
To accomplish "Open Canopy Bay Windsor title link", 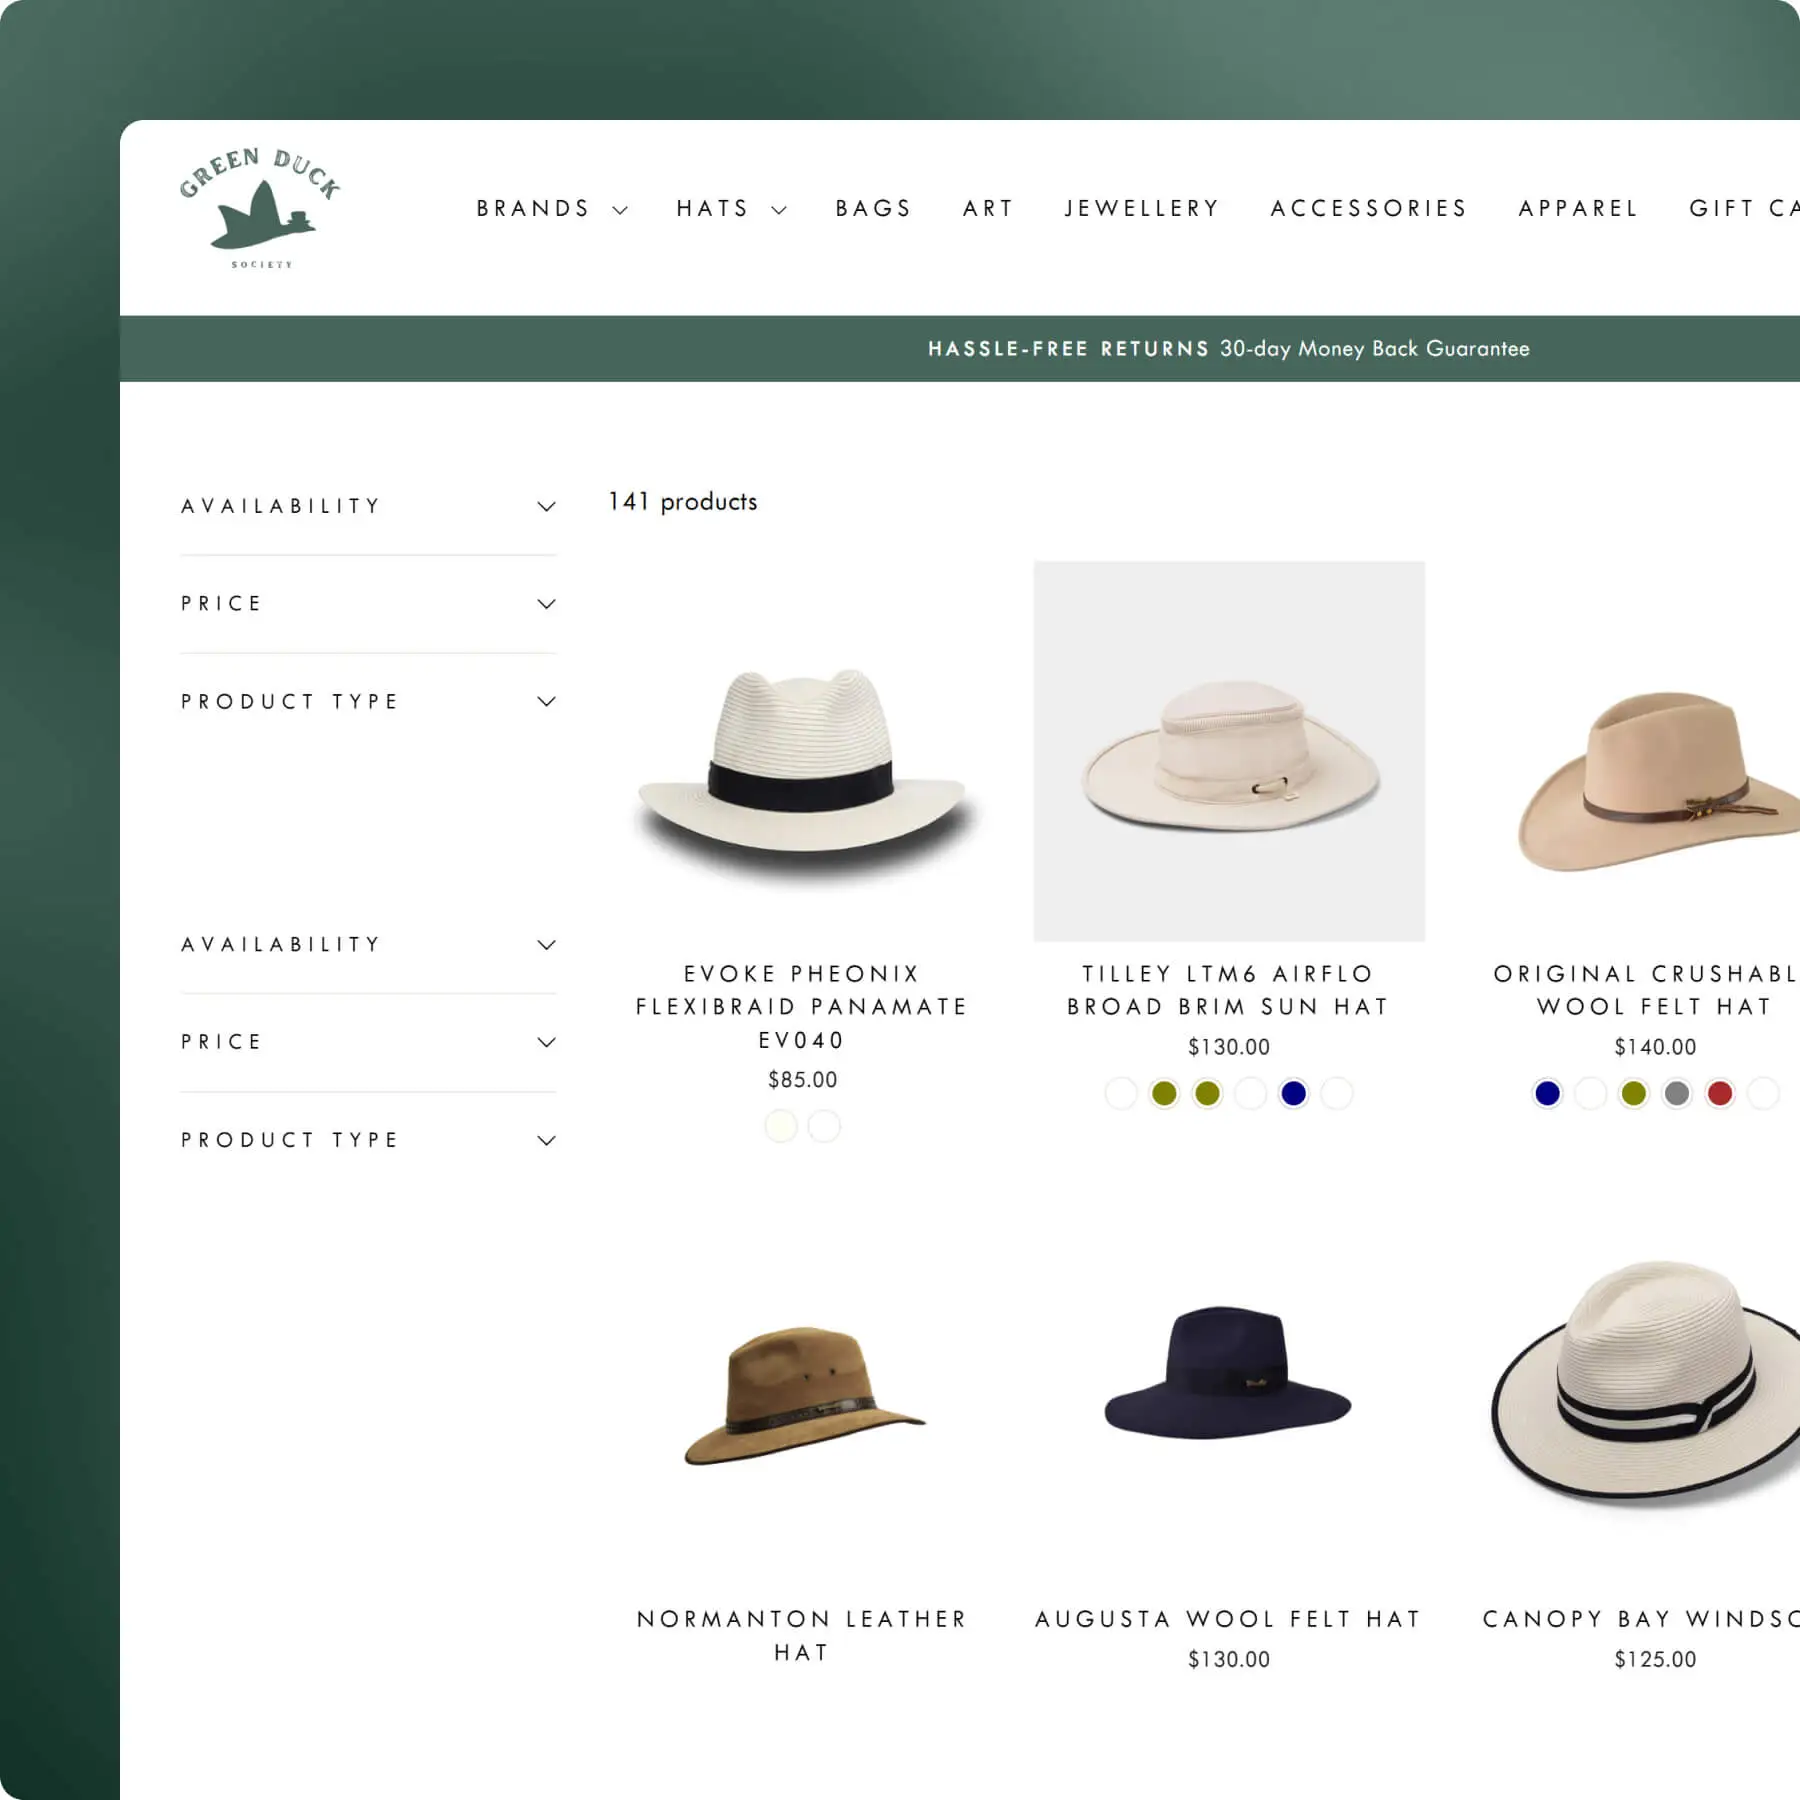I will click(1641, 1619).
